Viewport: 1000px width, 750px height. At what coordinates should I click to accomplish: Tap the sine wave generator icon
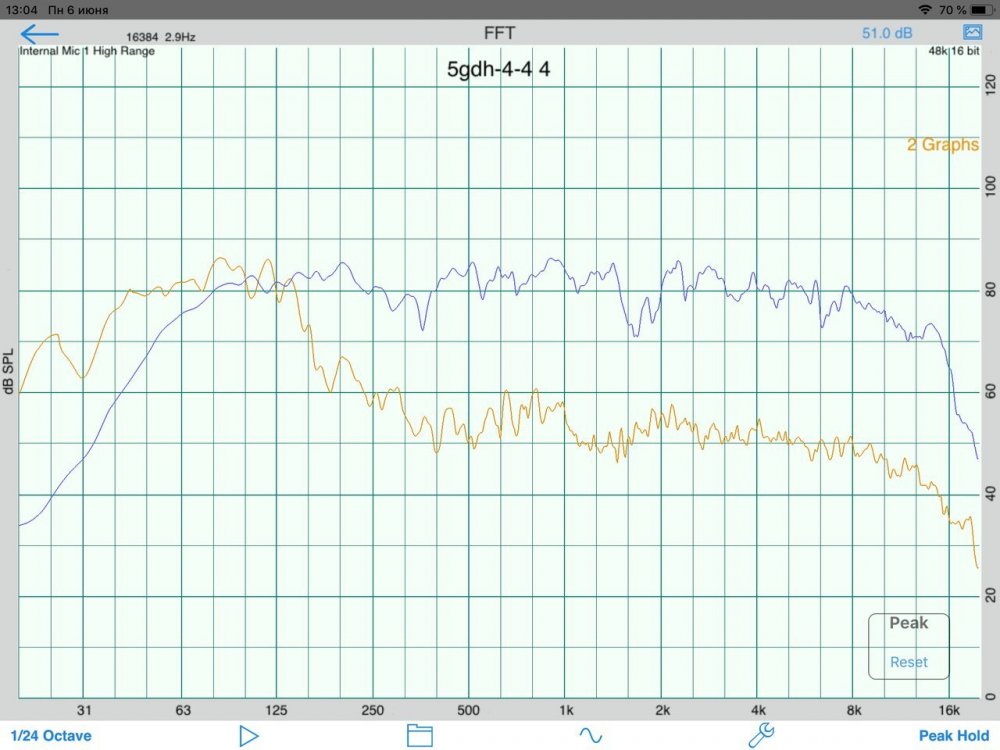coord(590,736)
